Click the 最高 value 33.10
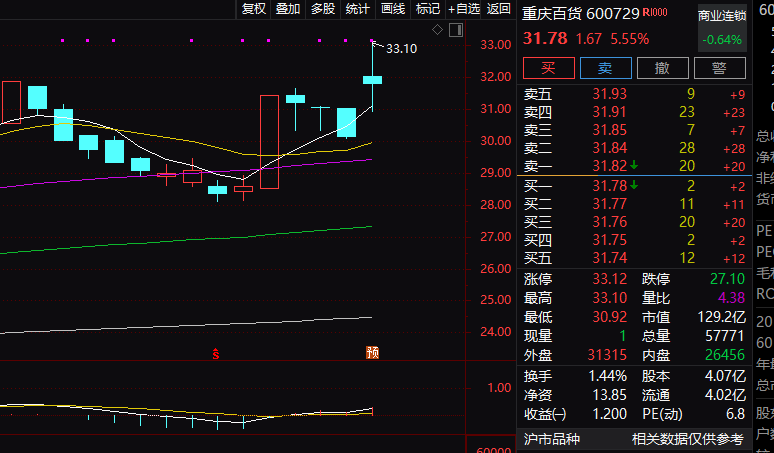 (x=610, y=298)
